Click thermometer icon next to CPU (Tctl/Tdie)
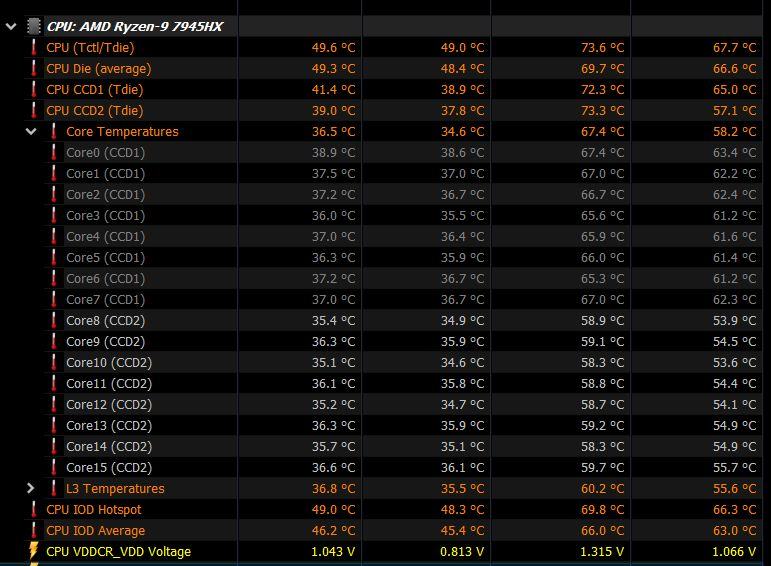The width and height of the screenshot is (771, 566). 33,47
